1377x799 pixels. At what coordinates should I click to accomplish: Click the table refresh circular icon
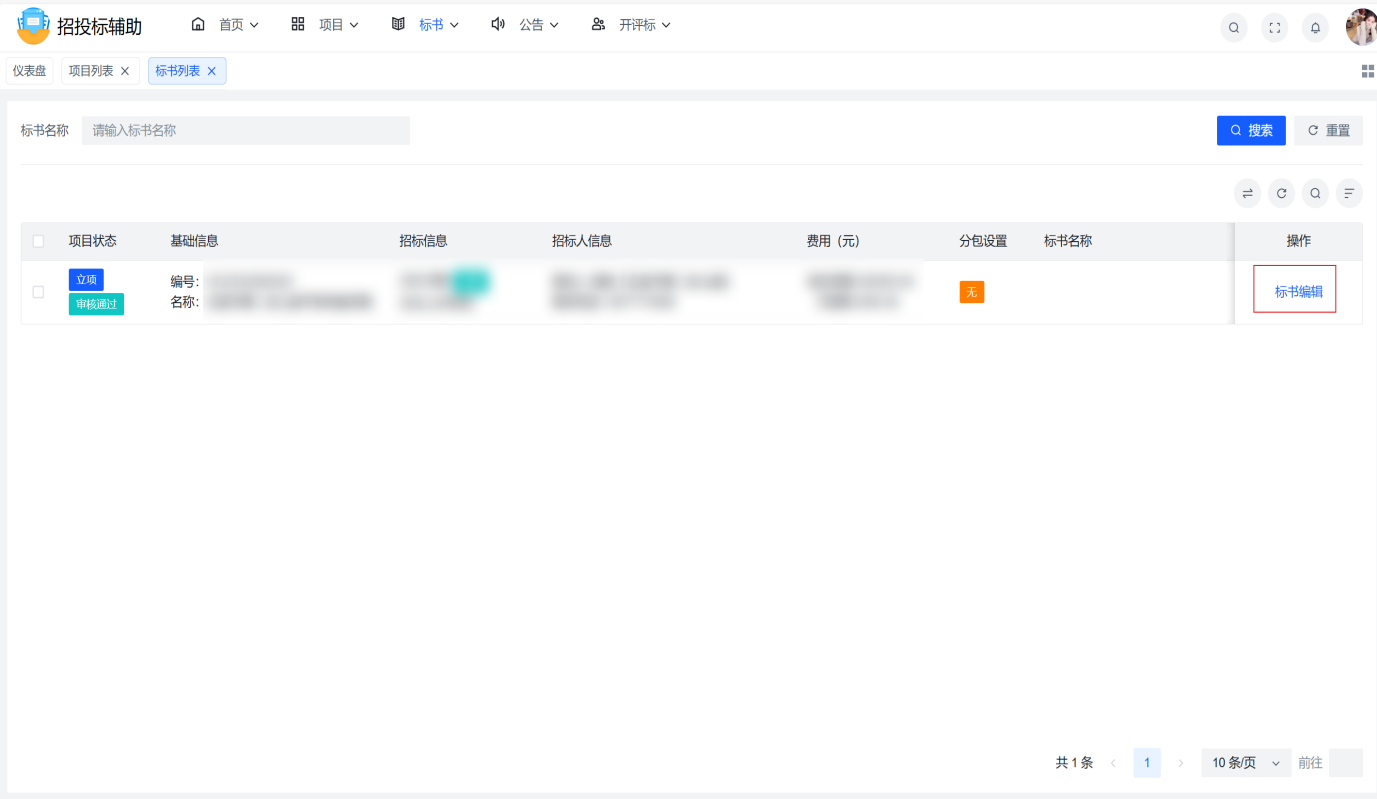point(1281,194)
